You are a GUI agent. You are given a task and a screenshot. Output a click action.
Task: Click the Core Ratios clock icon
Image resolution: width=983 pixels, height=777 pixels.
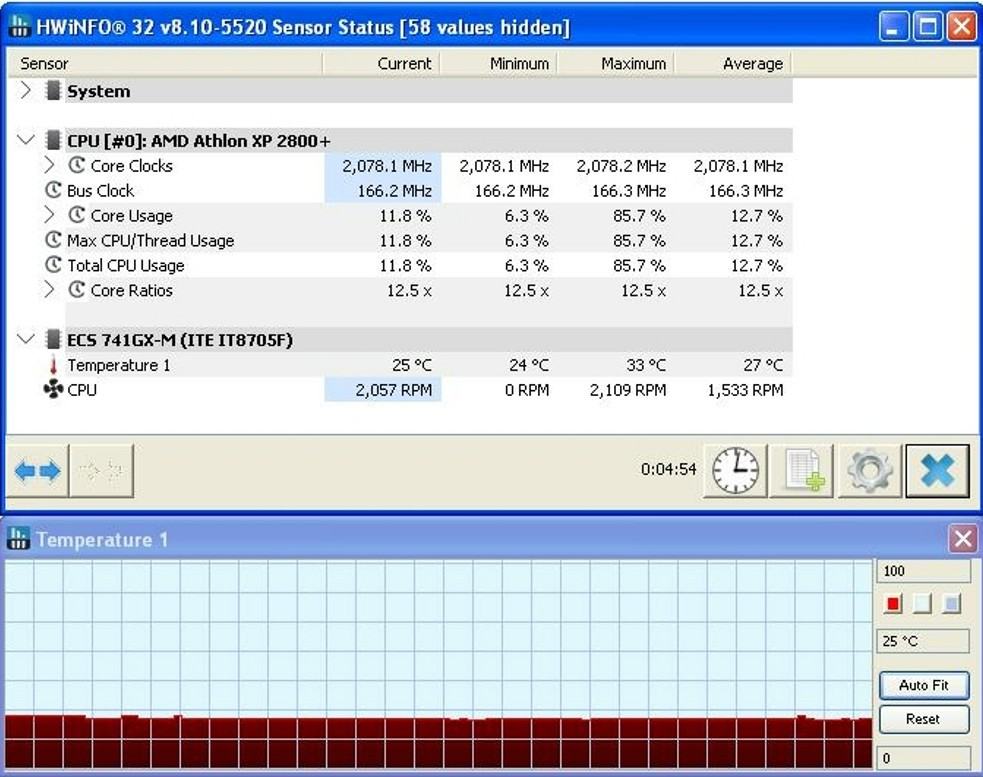76,290
